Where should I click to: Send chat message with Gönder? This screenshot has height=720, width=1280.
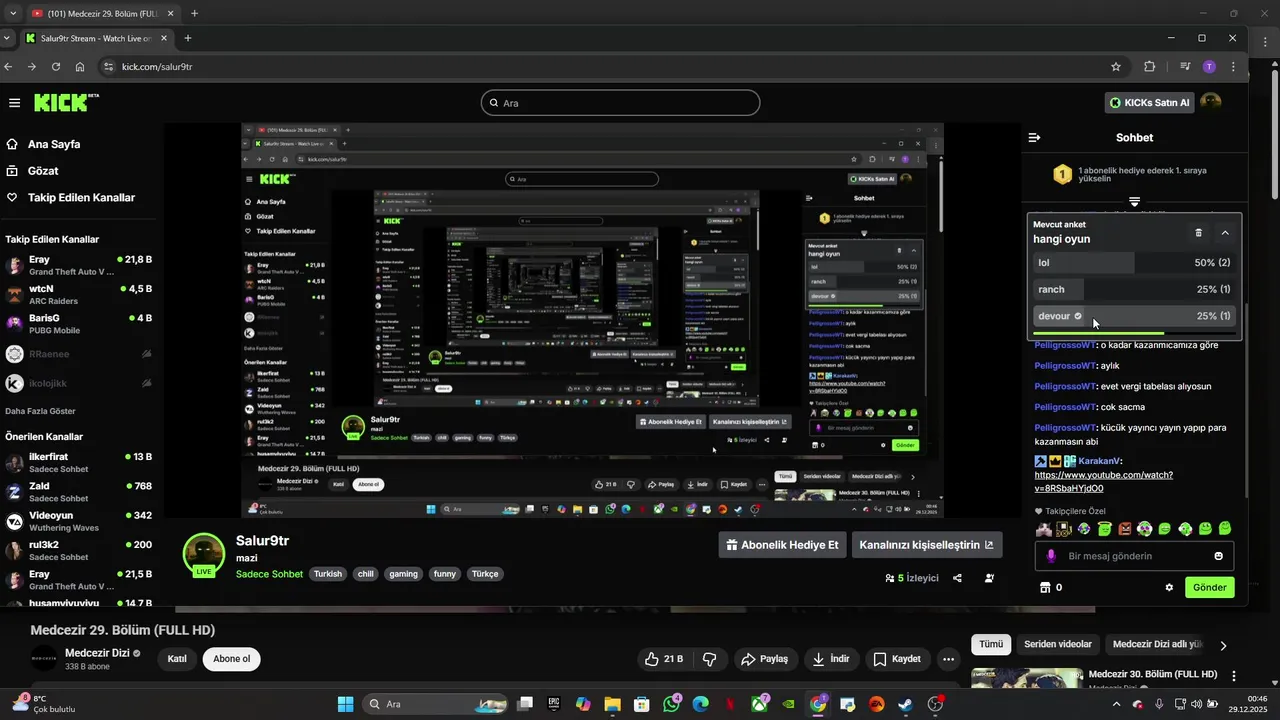click(x=1209, y=587)
